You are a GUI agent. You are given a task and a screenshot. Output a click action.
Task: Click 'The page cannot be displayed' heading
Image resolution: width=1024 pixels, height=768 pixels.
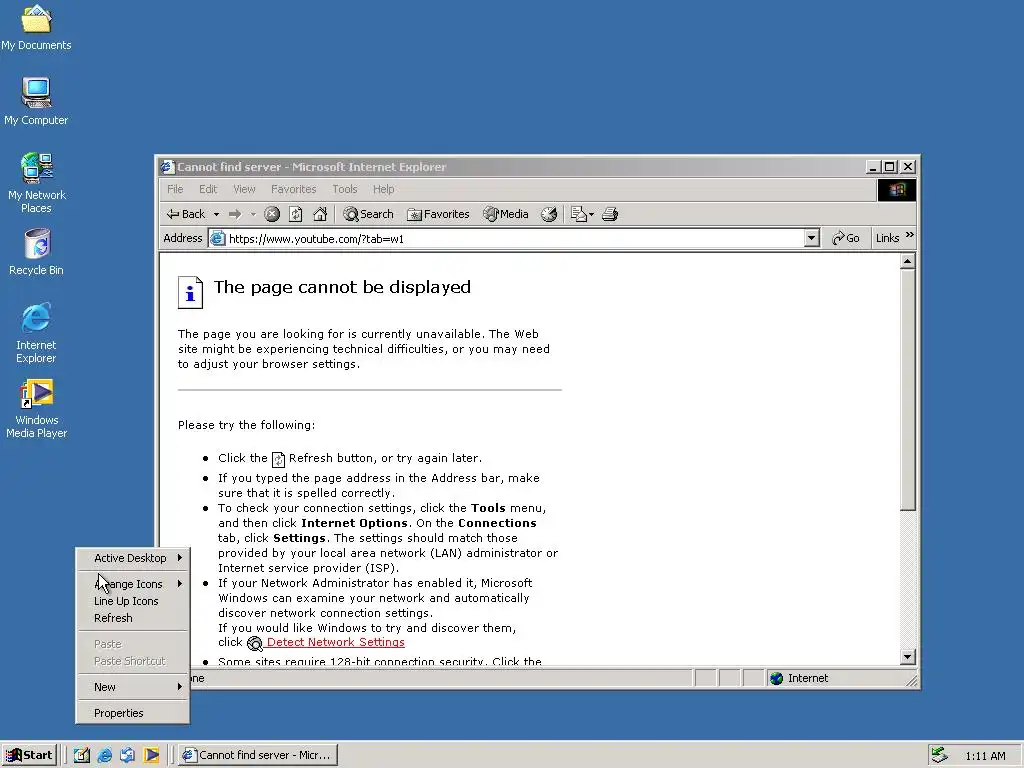point(342,287)
